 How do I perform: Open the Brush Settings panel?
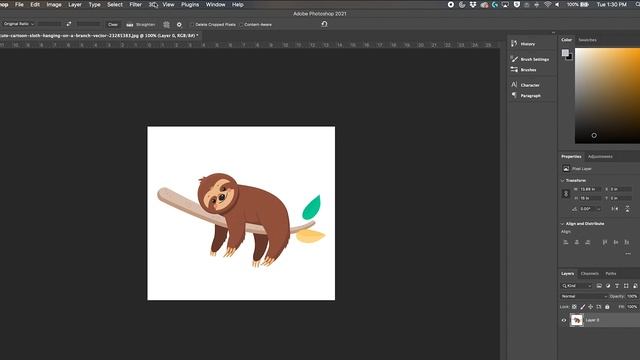click(x=530, y=59)
